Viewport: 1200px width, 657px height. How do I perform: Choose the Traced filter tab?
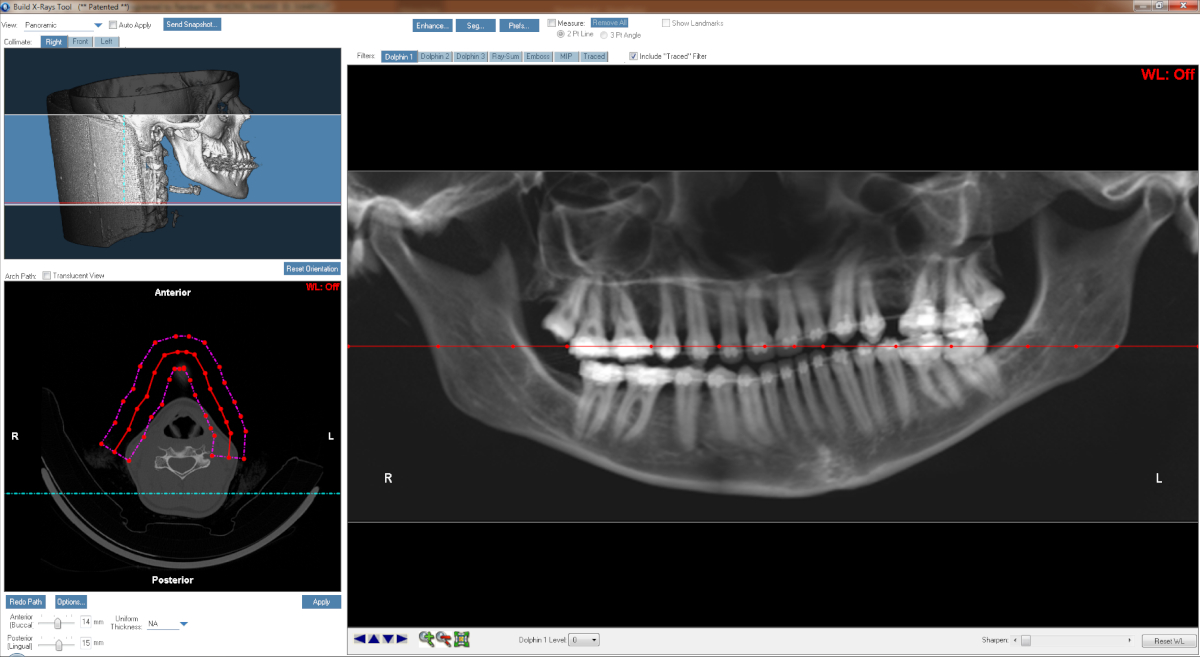(x=594, y=57)
